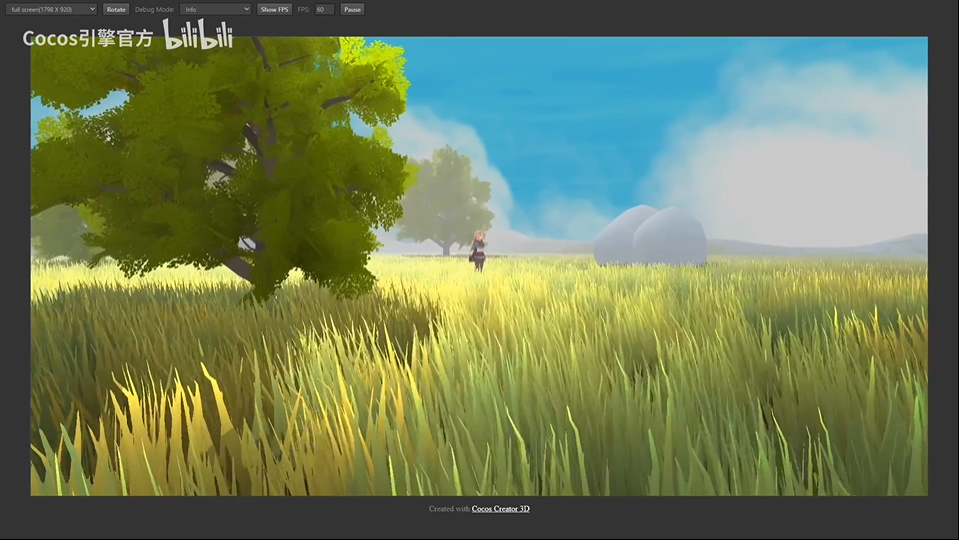Click the pair of grey boulders

pyautogui.click(x=650, y=238)
